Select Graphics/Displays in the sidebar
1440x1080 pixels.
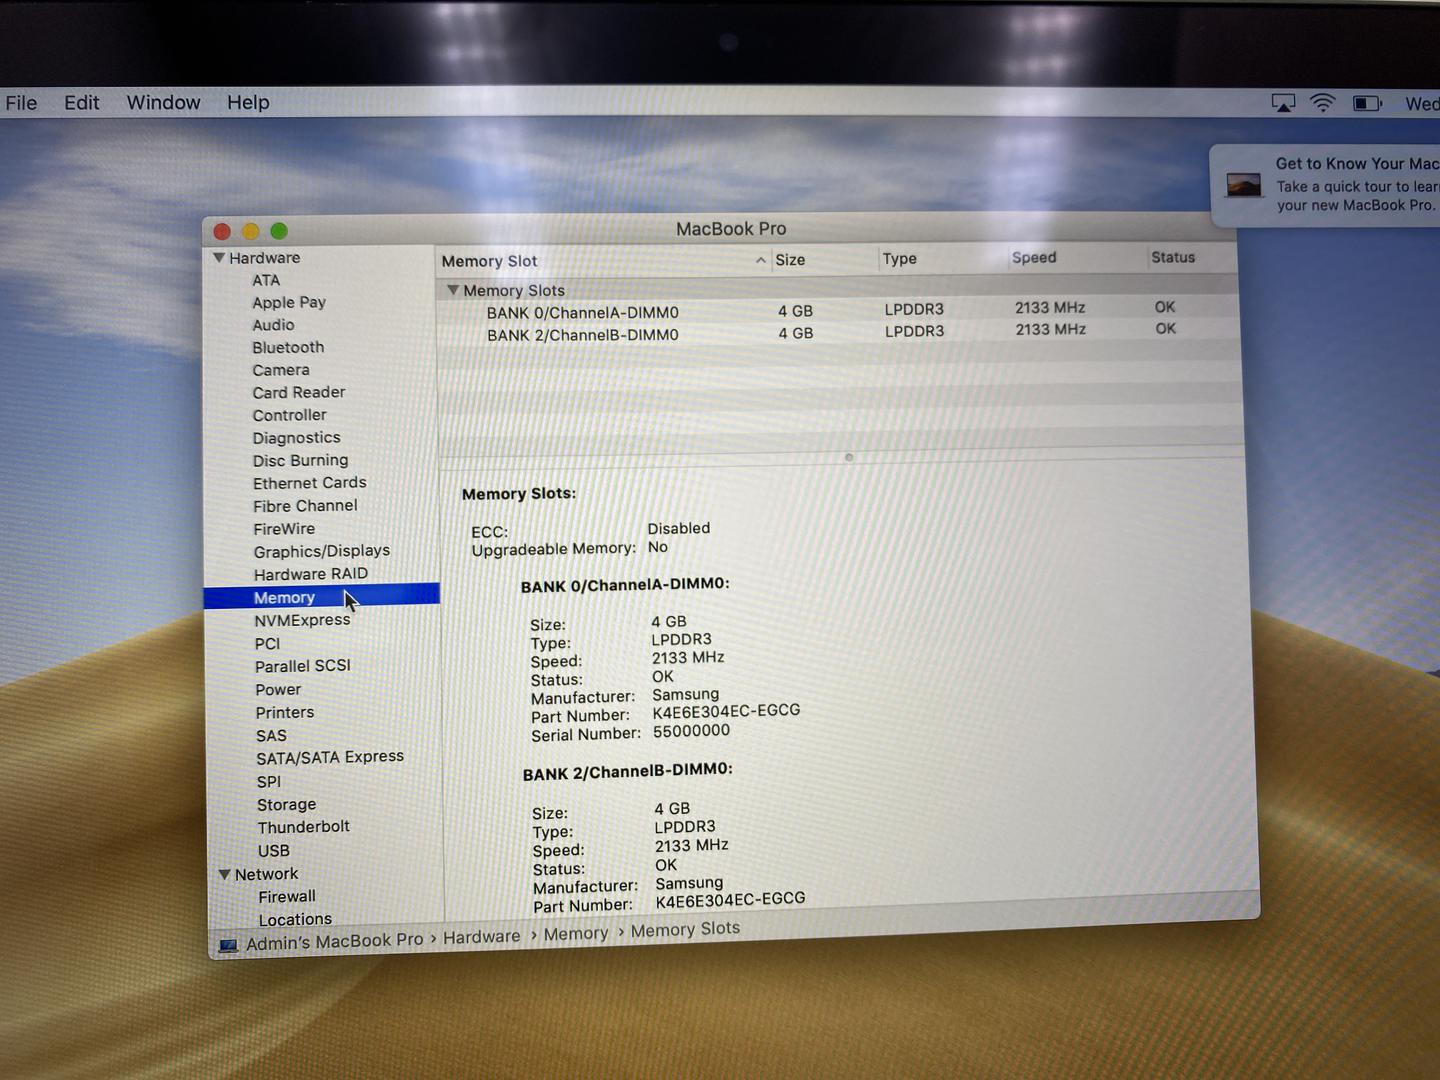pyautogui.click(x=321, y=551)
